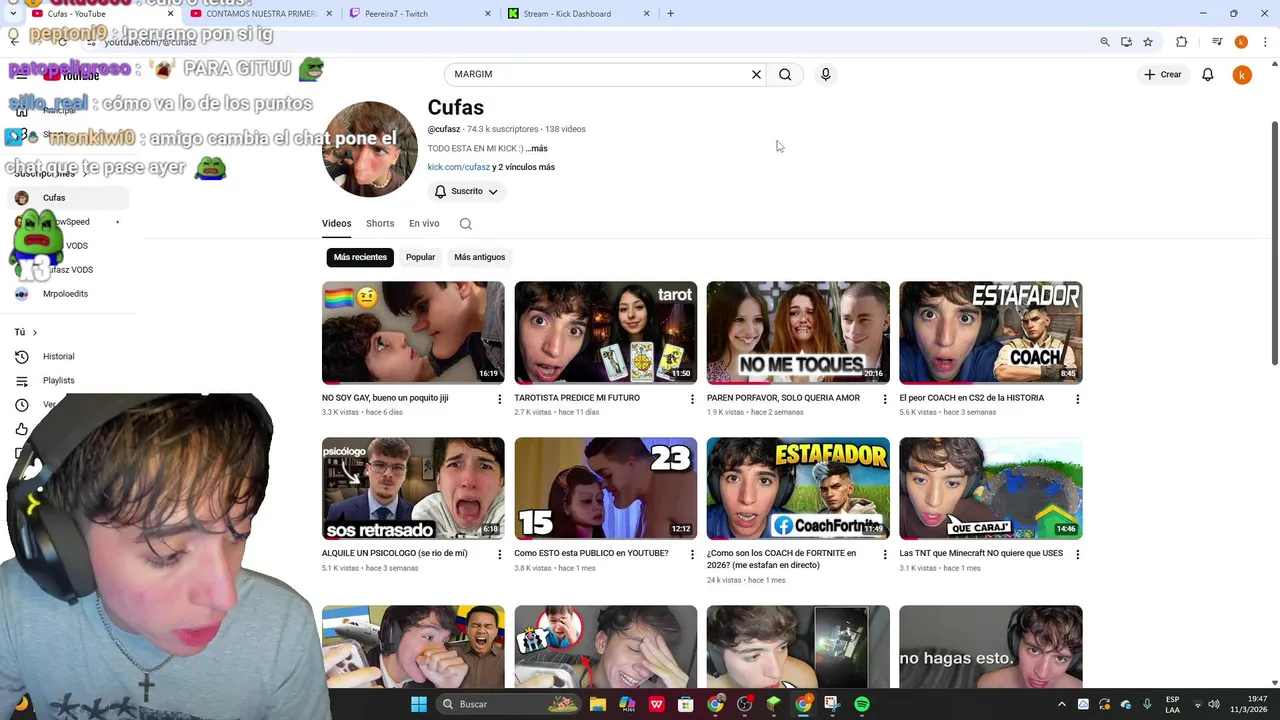Open the Suscrito subscription dropdown
This screenshot has width=1280, height=720.
click(466, 191)
